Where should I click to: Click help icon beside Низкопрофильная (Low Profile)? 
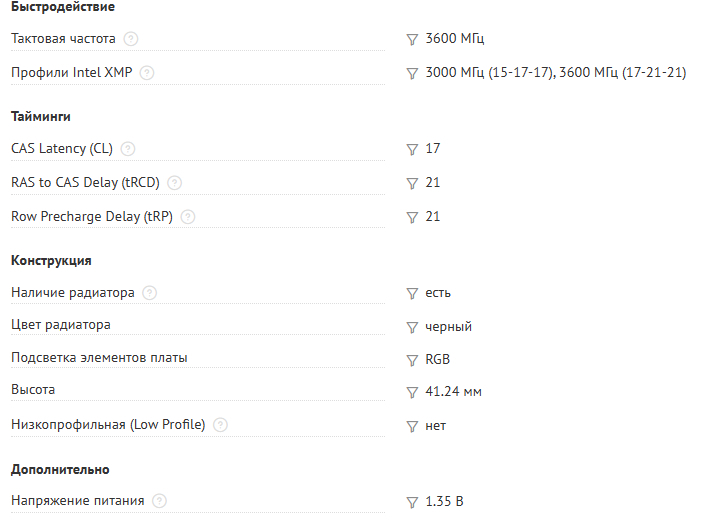[x=220, y=425]
